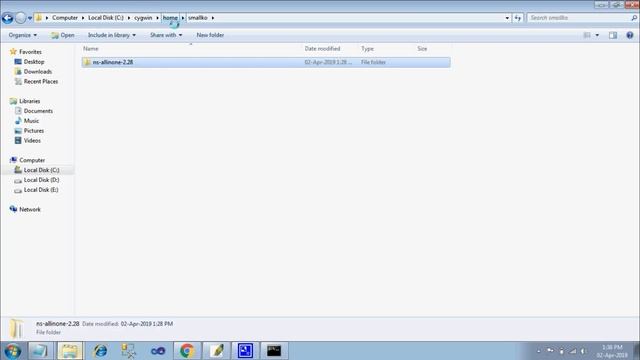Screen dimensions: 640x360
Task: Launch Google Chrome from the taskbar
Action: tap(187, 351)
